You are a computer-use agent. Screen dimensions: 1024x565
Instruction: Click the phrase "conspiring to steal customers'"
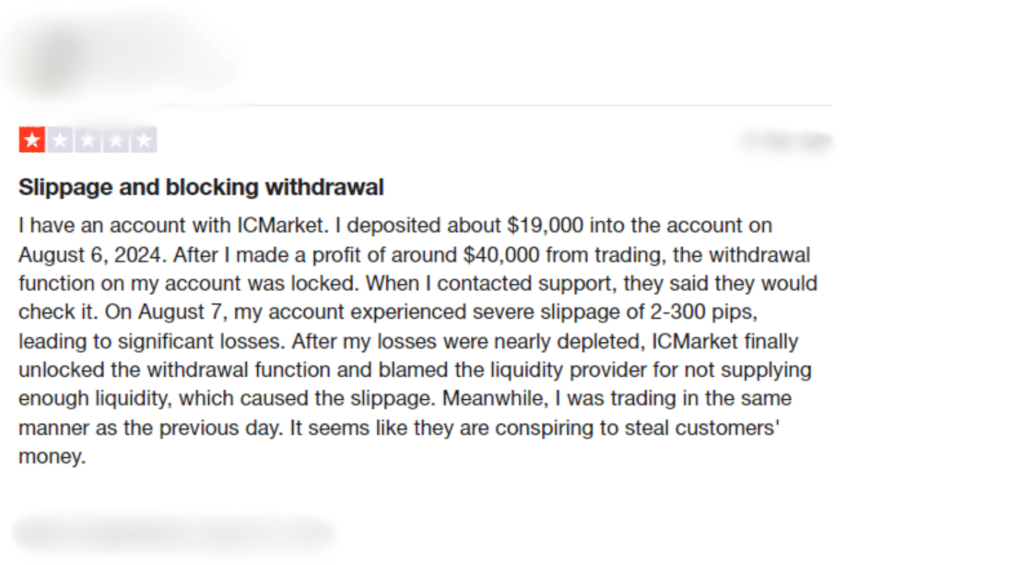[x=637, y=428]
